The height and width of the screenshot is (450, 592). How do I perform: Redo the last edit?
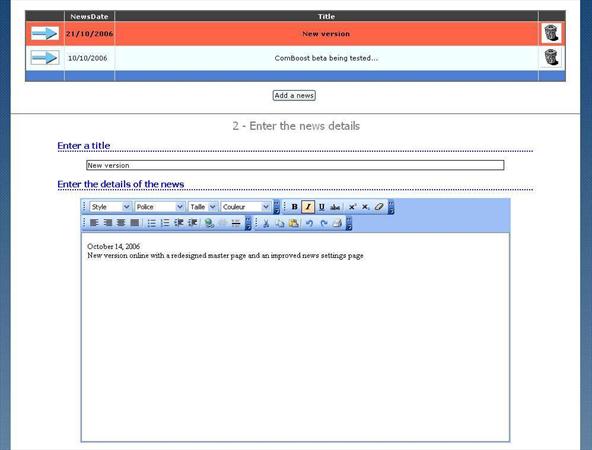click(x=324, y=223)
